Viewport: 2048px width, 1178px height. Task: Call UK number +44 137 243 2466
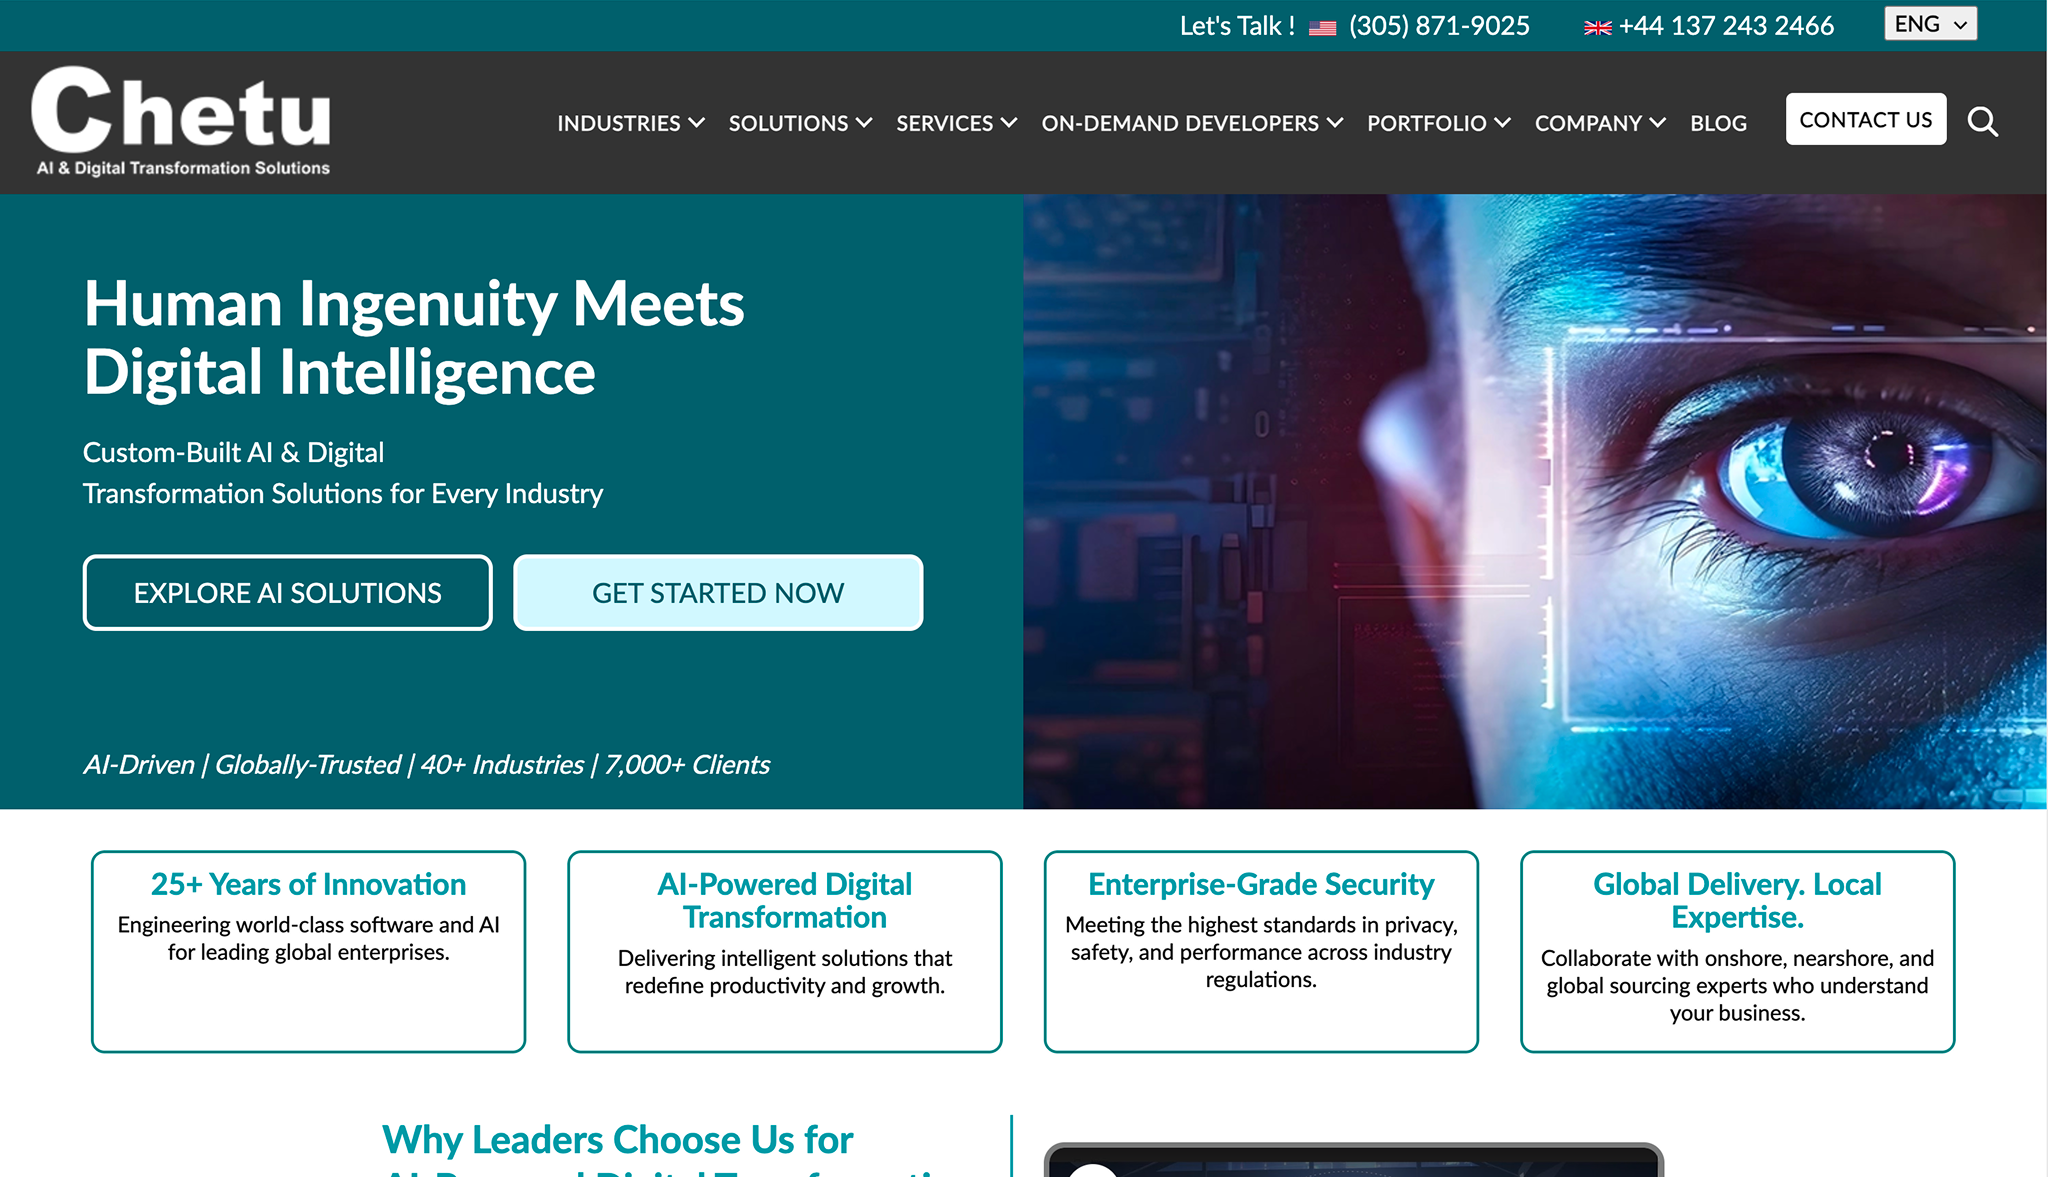(1726, 26)
